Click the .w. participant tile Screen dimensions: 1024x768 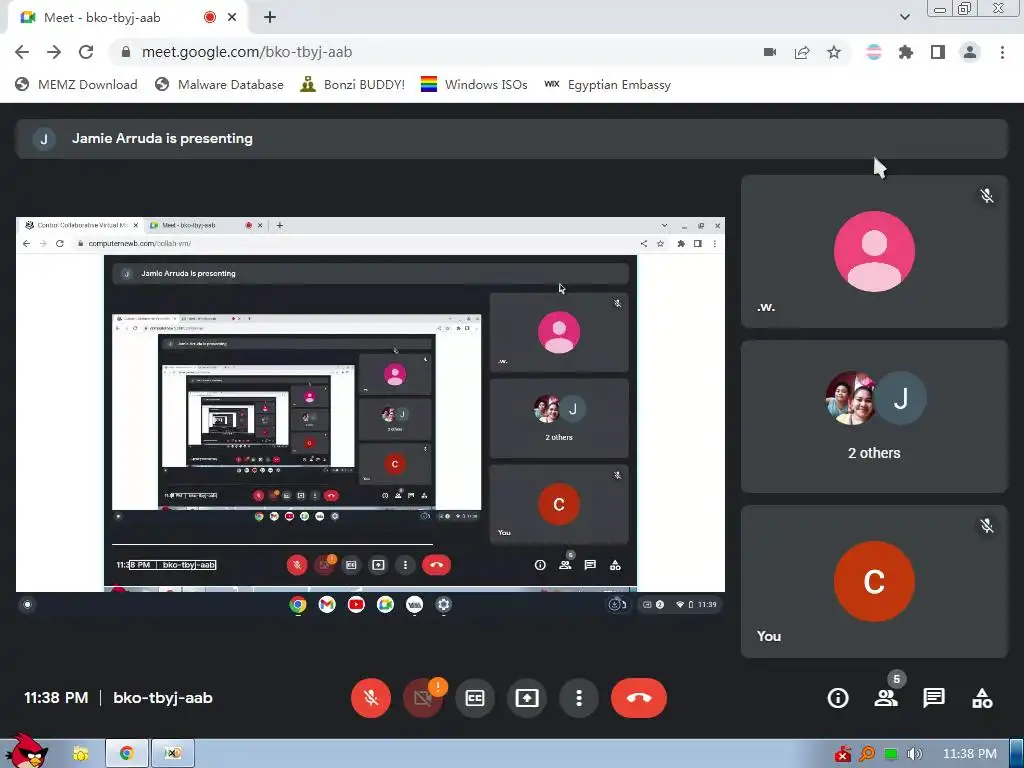(x=874, y=251)
